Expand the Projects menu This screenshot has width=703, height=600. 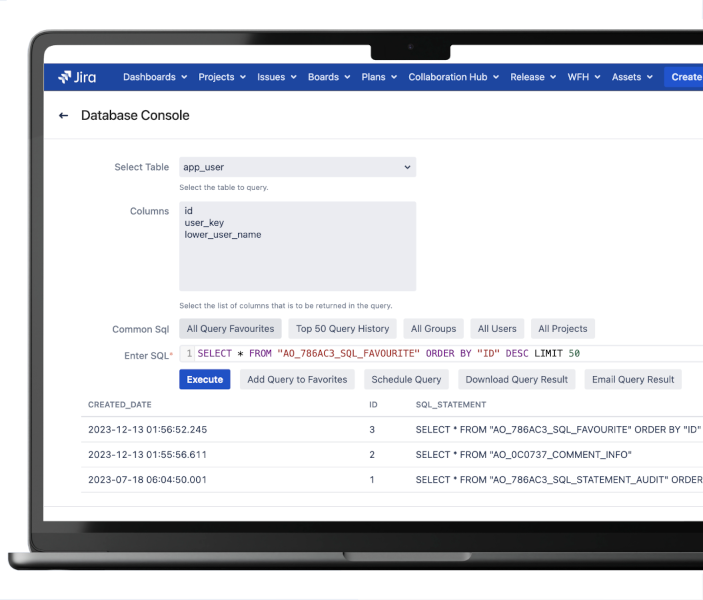(x=222, y=77)
